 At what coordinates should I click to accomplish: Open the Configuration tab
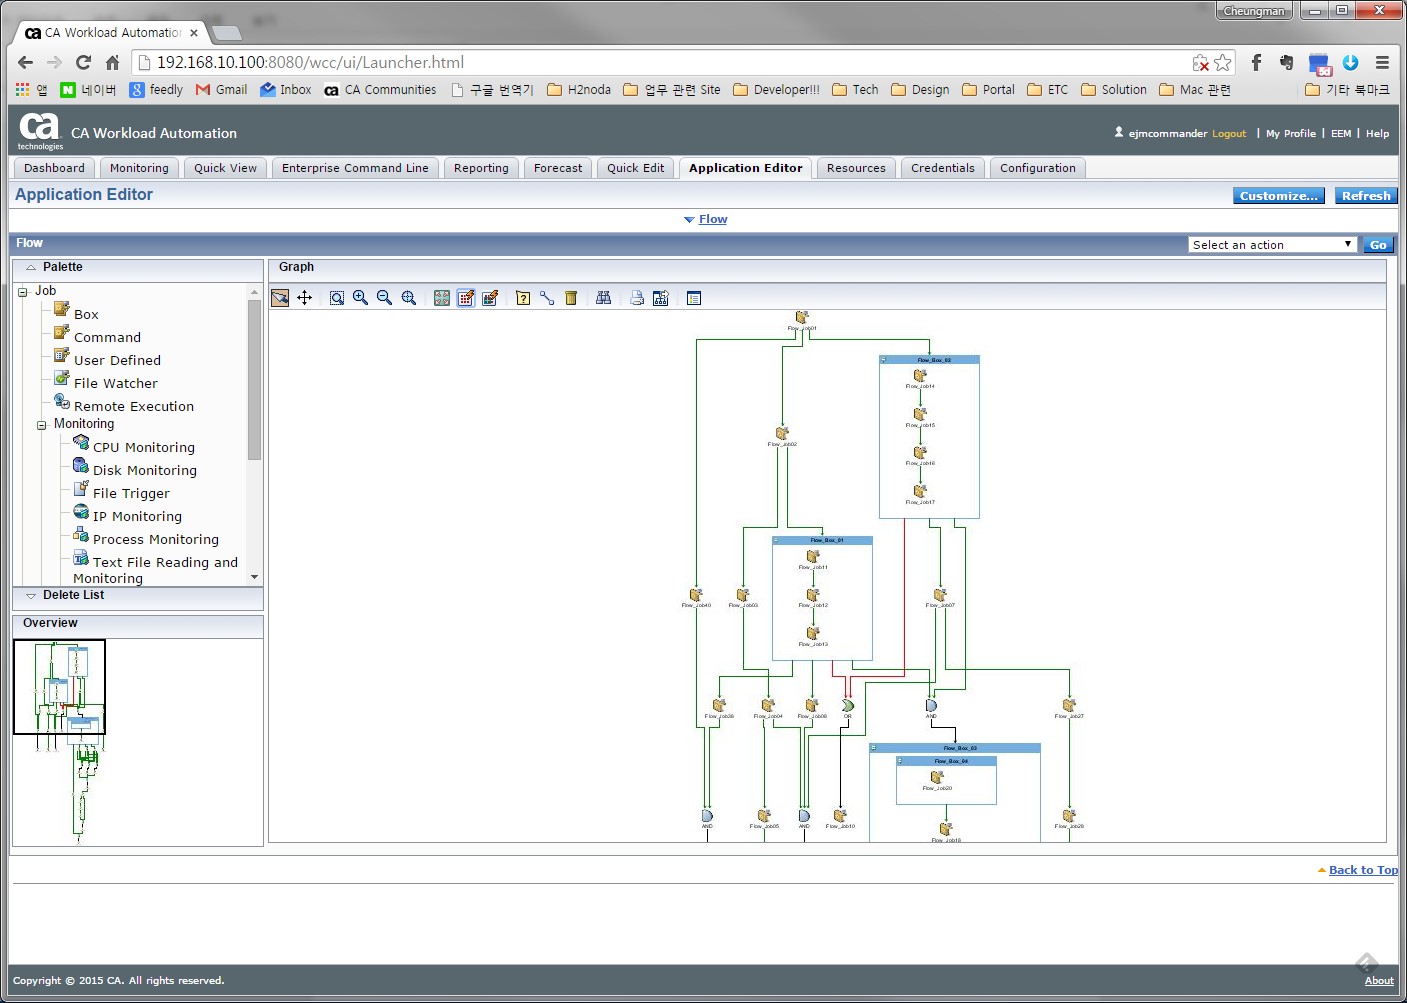(1038, 168)
